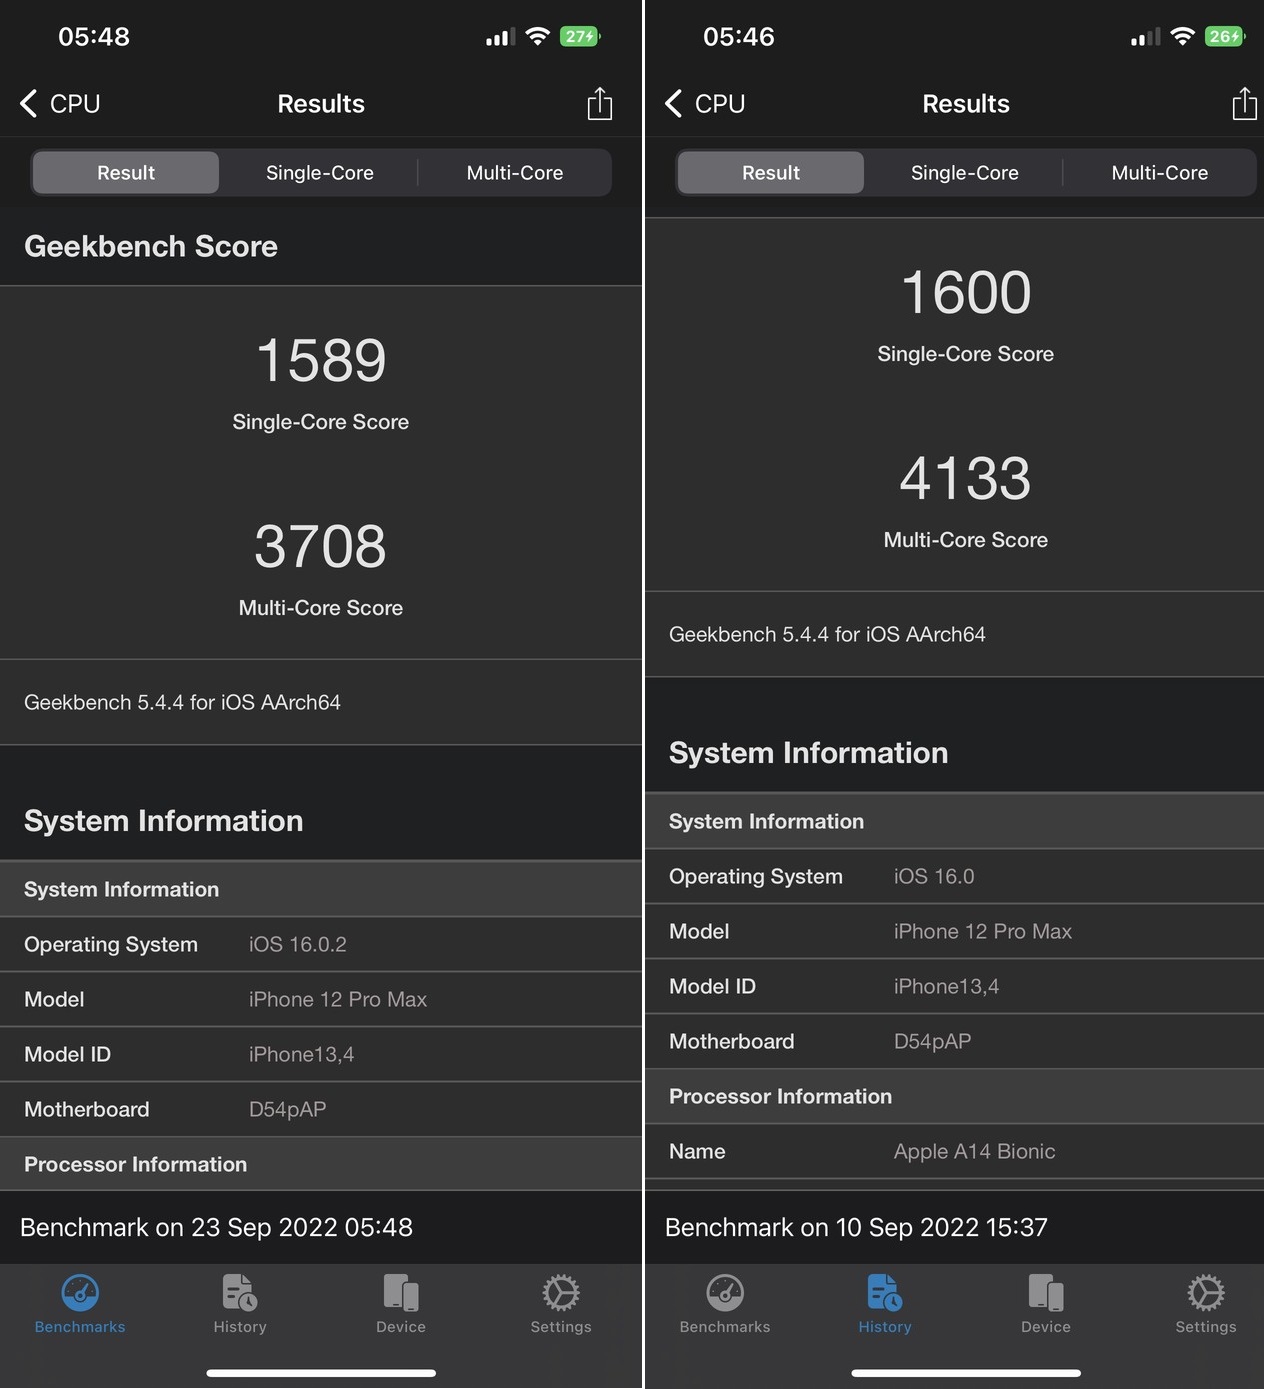Image resolution: width=1264 pixels, height=1389 pixels.
Task: Select Single-Core segment in left screen
Action: [320, 173]
